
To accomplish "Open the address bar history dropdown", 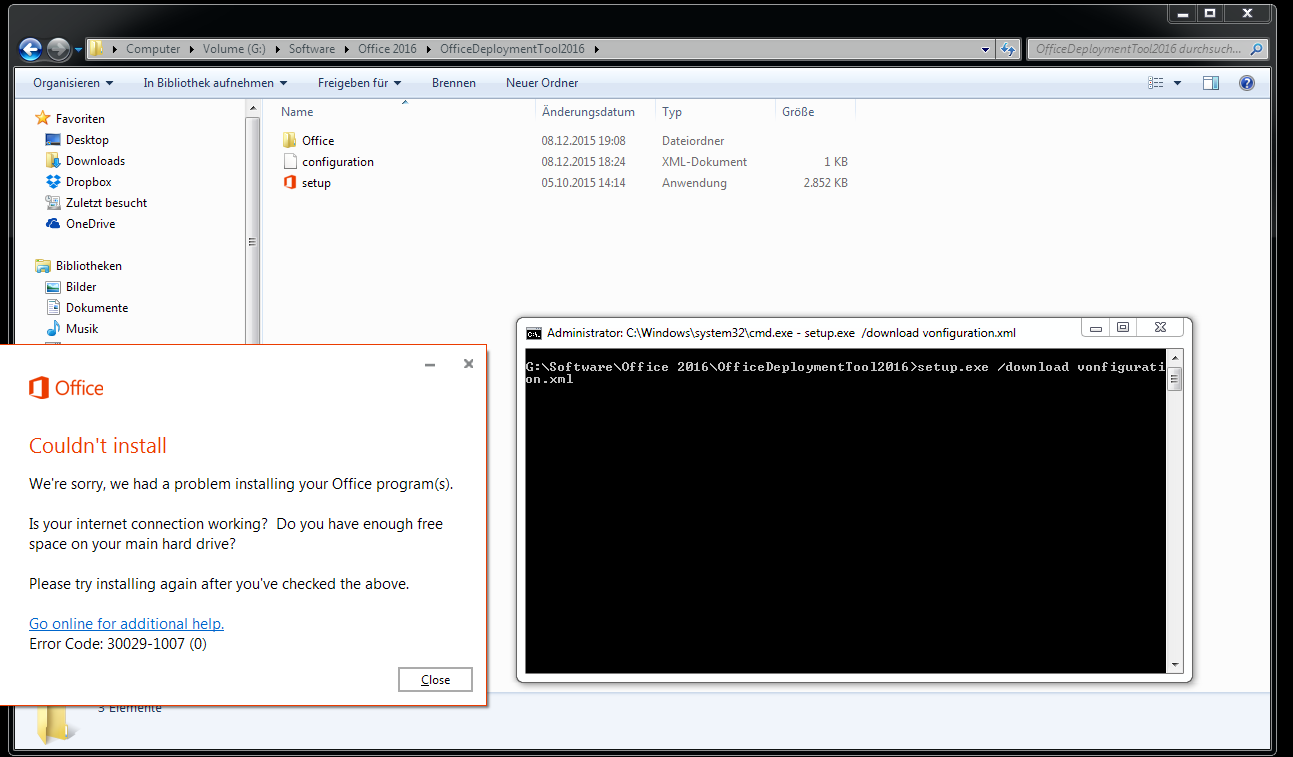I will coord(987,49).
